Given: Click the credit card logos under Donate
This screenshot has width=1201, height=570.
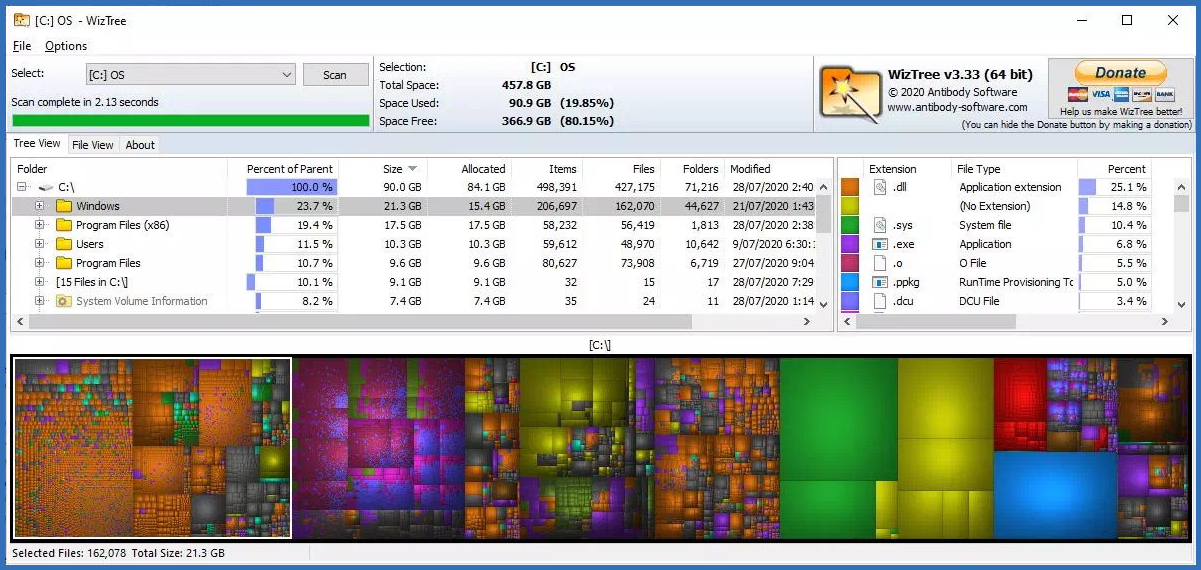Looking at the screenshot, I should (1121, 94).
